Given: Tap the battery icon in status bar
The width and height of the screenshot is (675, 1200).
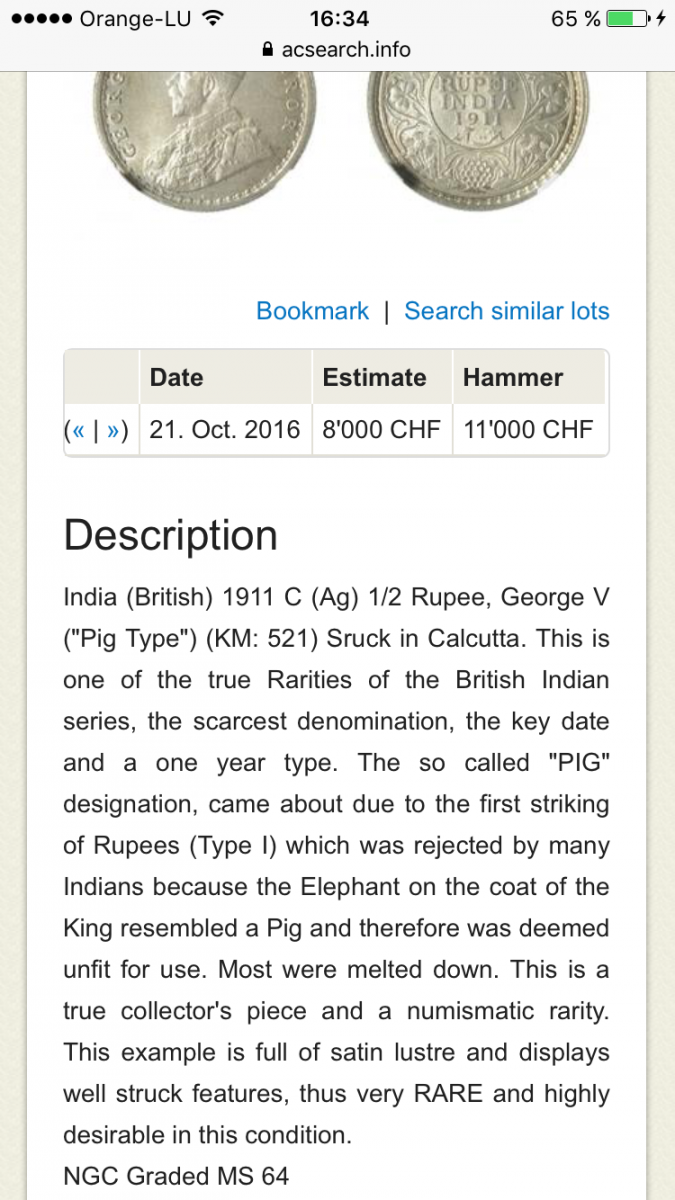Looking at the screenshot, I should coord(625,19).
